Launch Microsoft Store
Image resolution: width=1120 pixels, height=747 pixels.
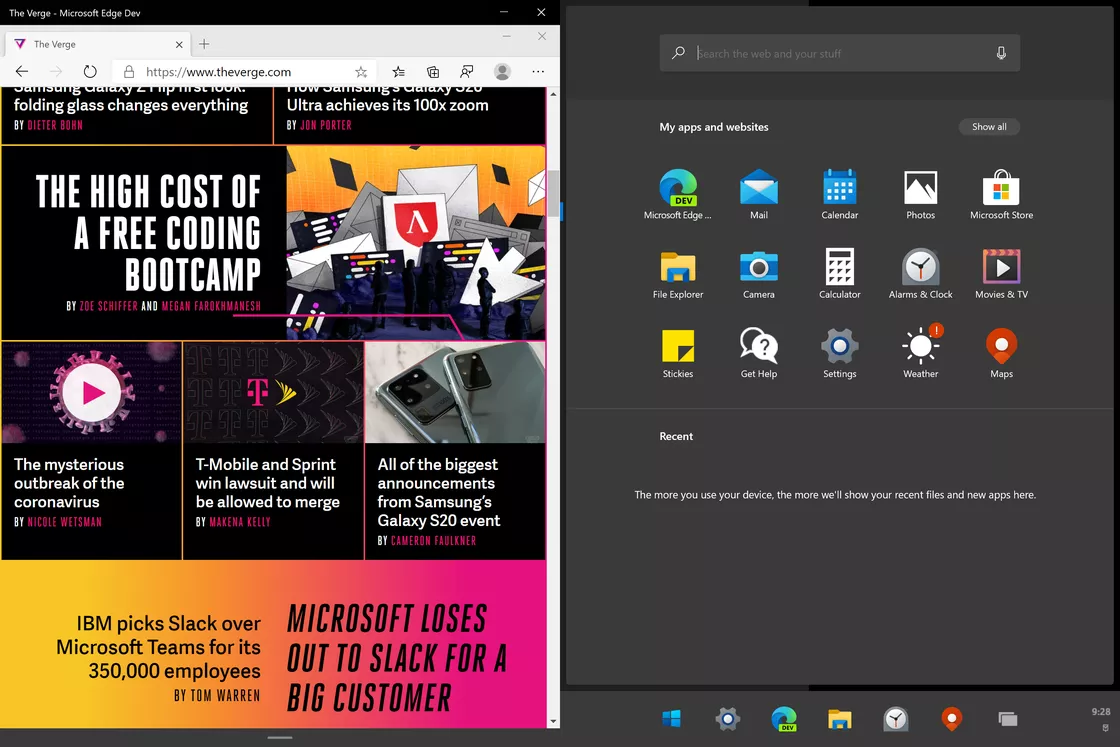pyautogui.click(x=1001, y=194)
